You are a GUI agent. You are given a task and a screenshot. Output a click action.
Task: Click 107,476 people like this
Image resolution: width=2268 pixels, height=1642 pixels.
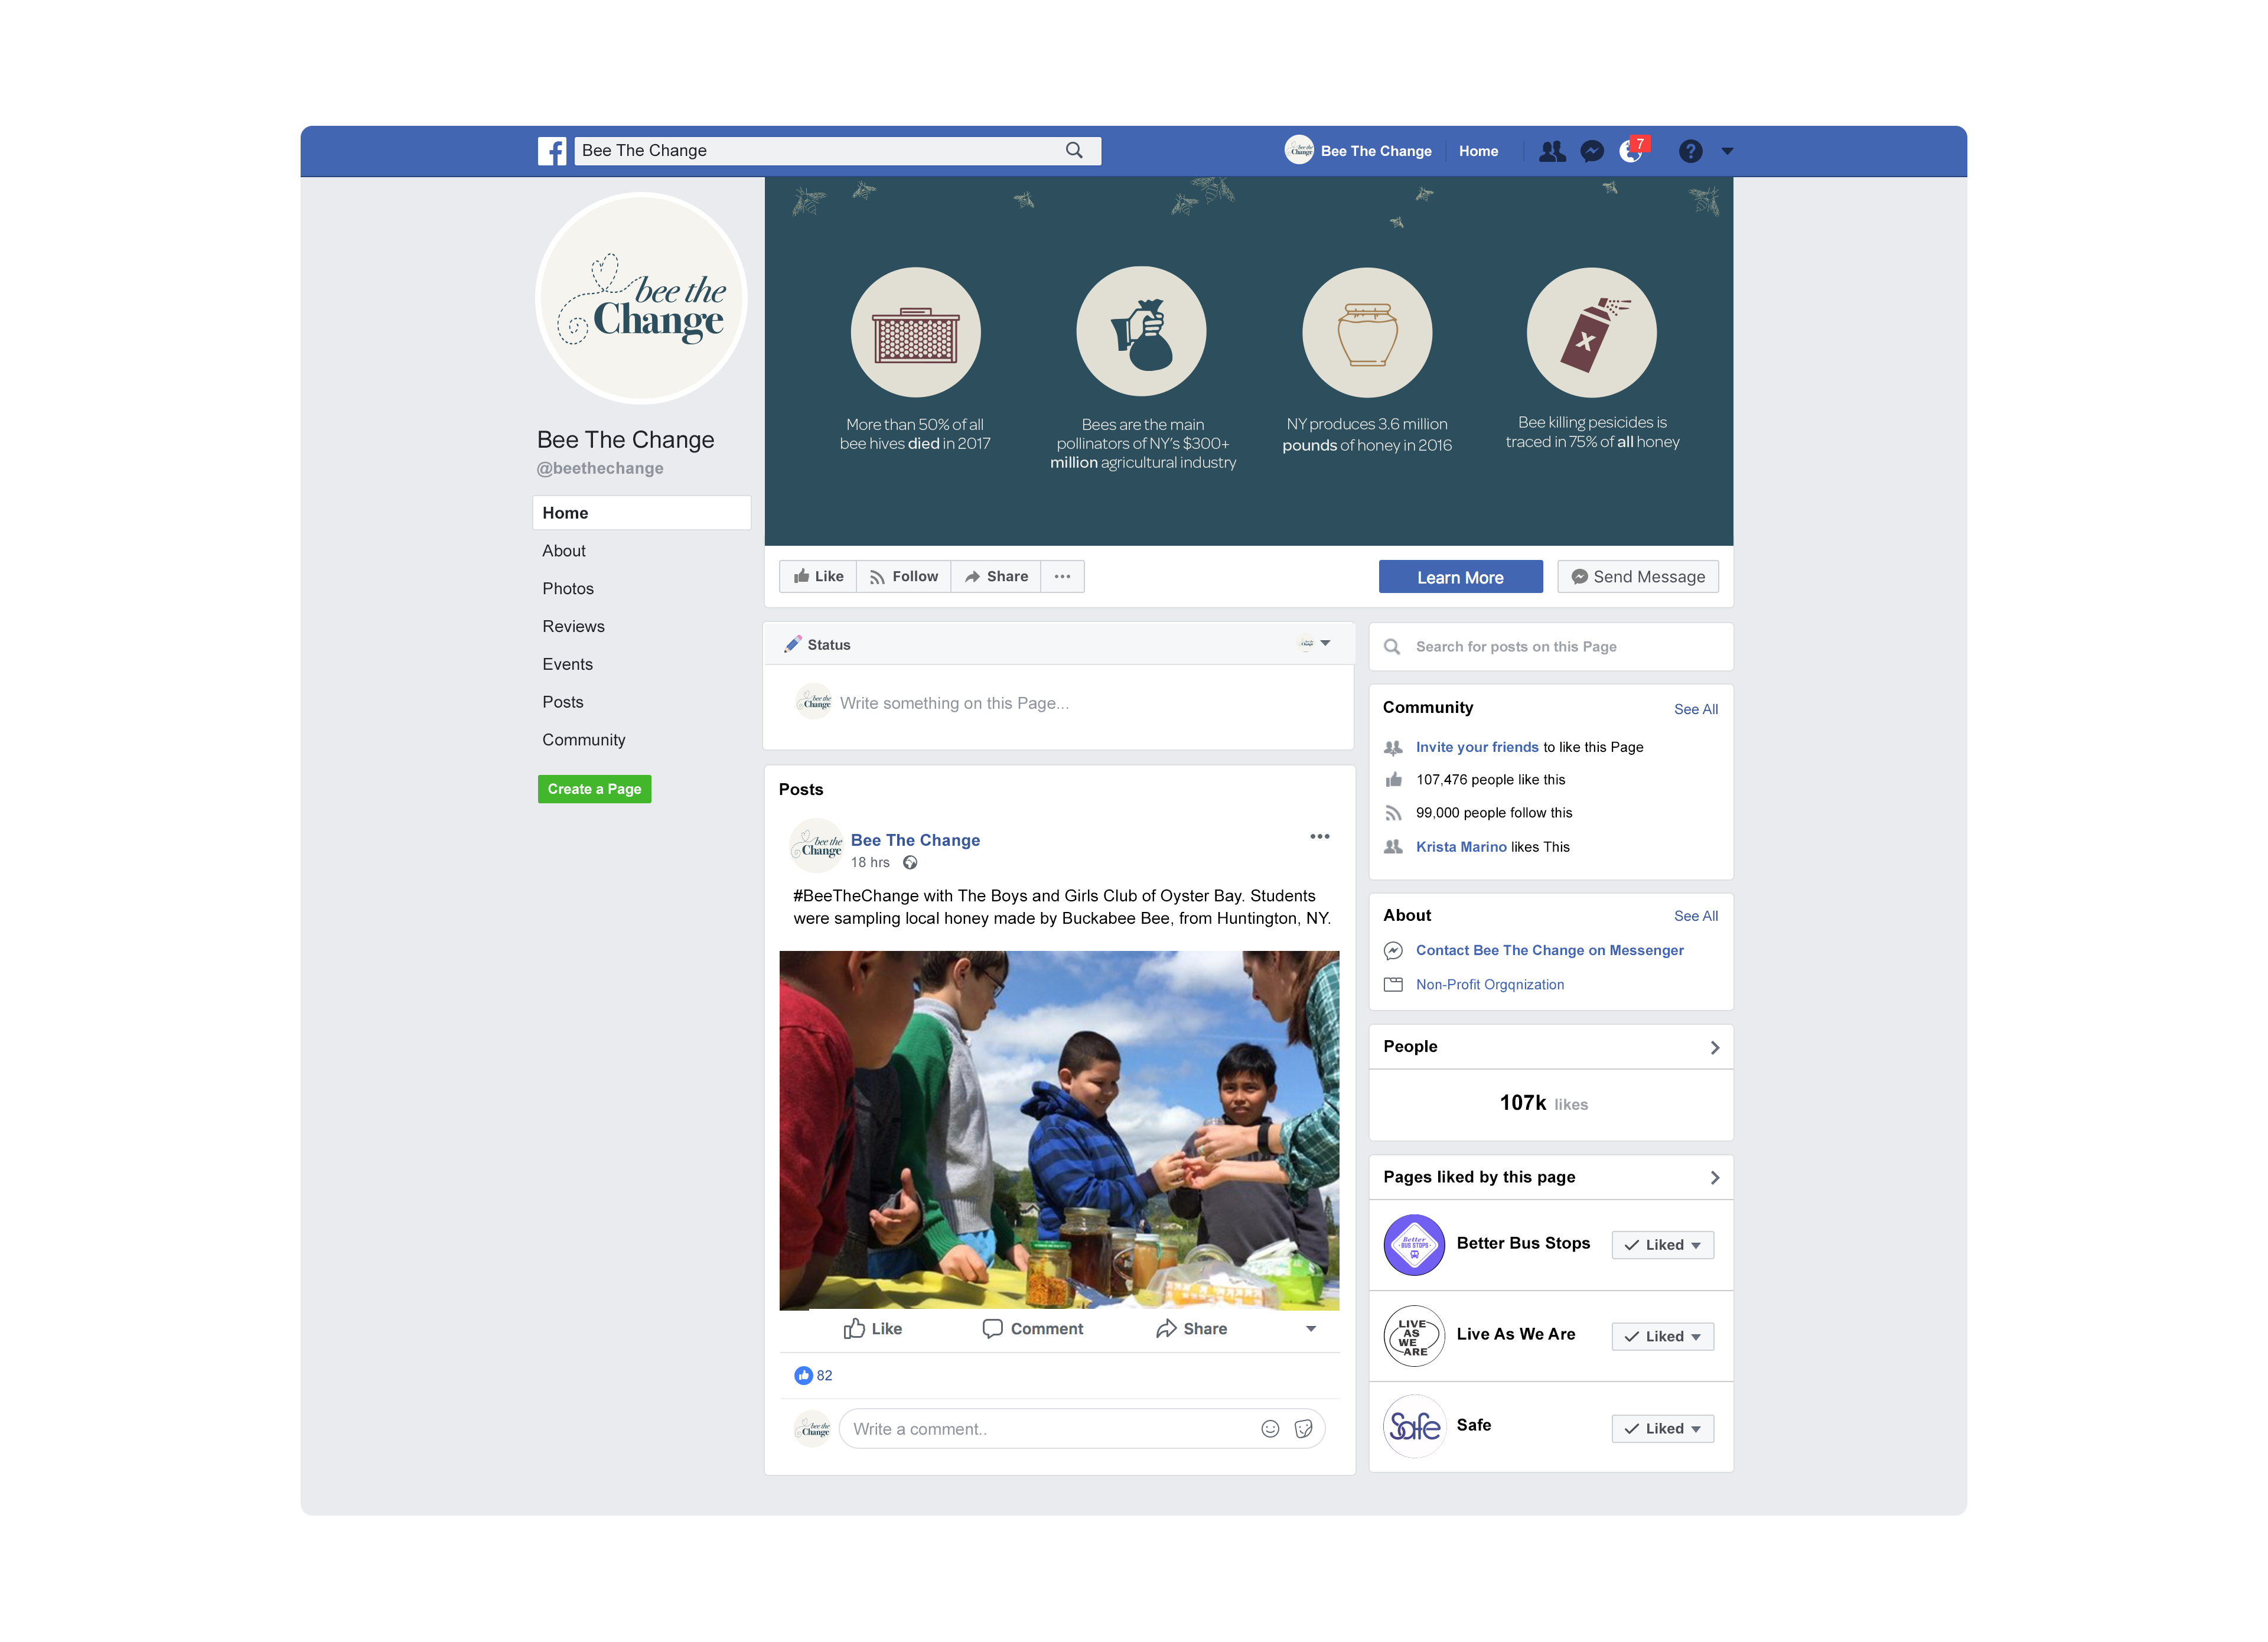pyautogui.click(x=1490, y=780)
